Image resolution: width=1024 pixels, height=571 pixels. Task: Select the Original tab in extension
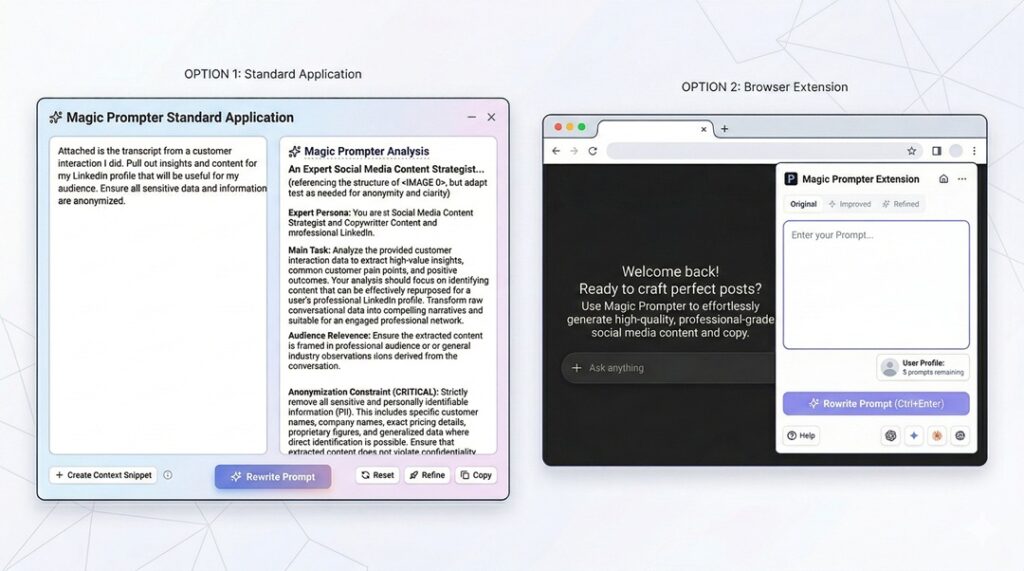[803, 204]
